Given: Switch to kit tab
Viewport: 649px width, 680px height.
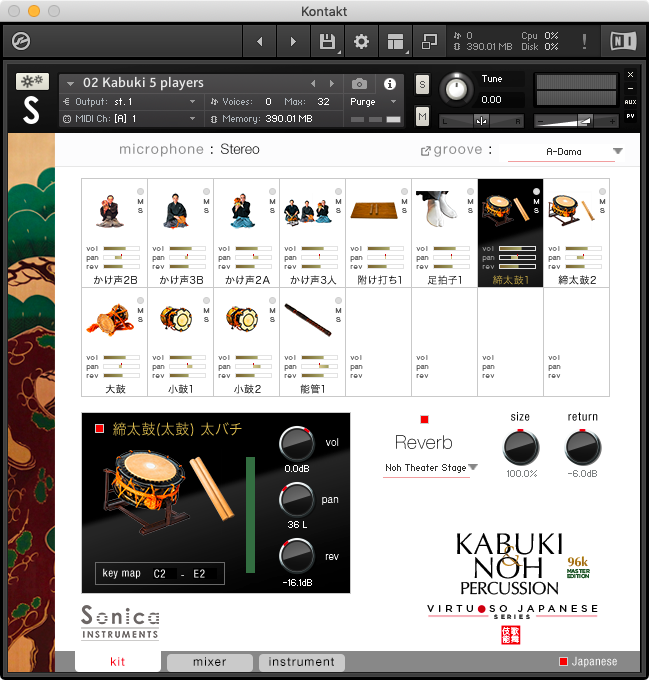Looking at the screenshot, I should [117, 662].
